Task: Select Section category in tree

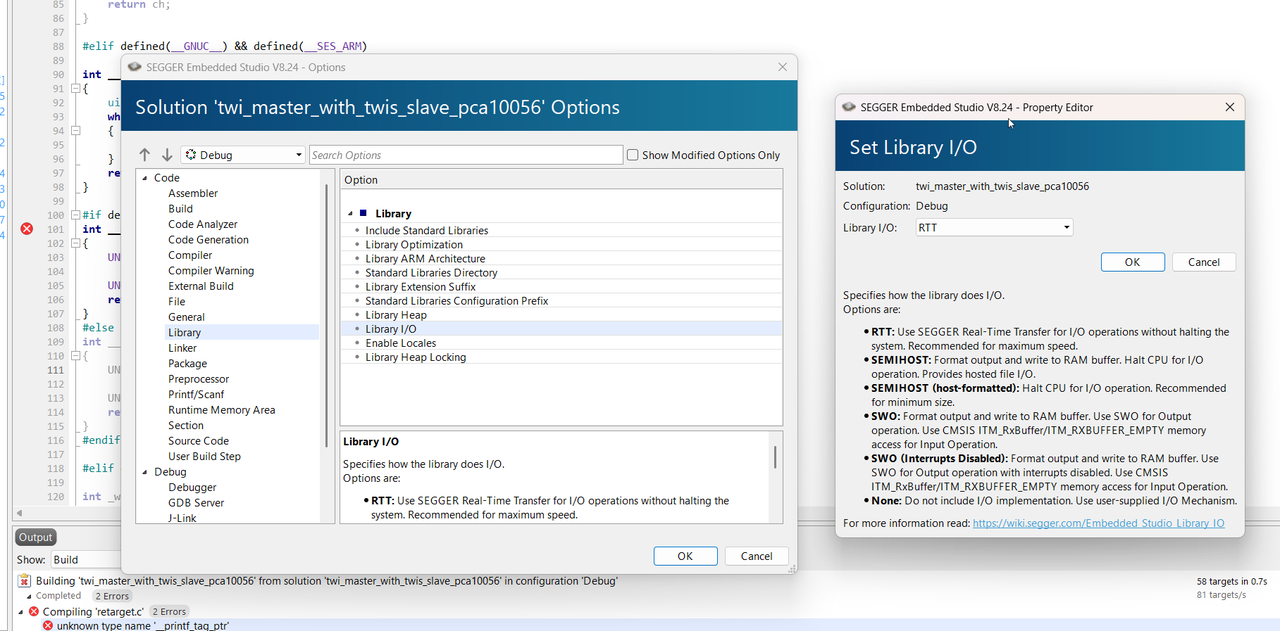Action: [x=186, y=425]
